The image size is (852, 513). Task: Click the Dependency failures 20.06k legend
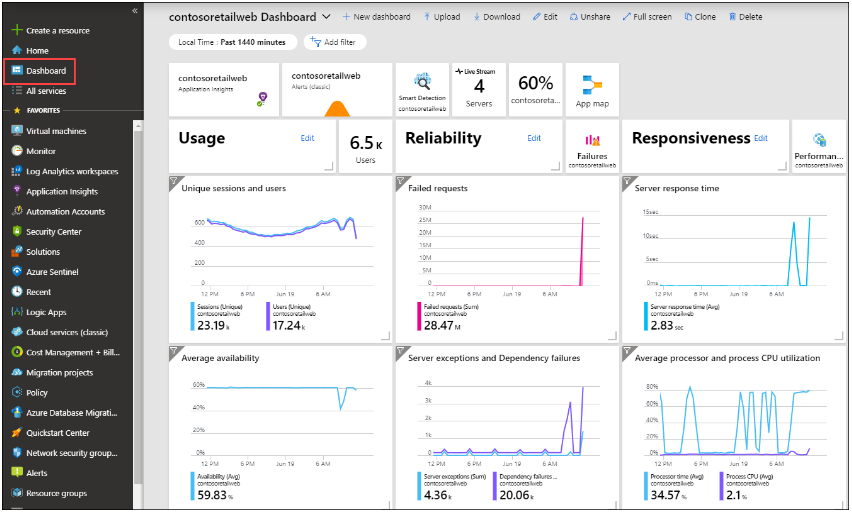525,487
